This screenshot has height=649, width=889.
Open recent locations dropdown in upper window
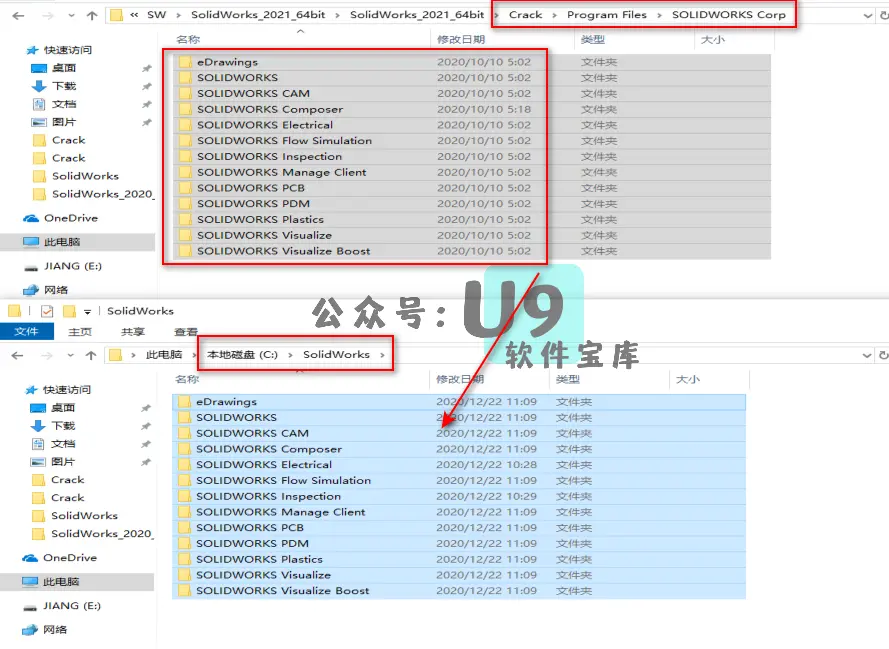(x=71, y=16)
